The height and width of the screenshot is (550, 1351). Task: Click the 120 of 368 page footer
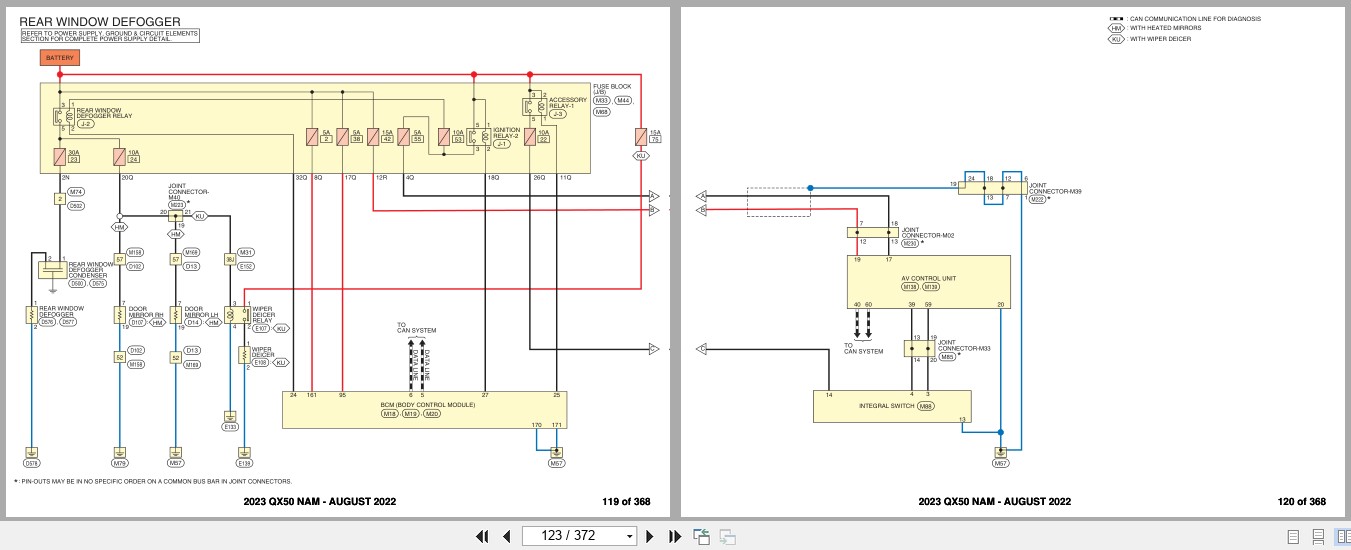1301,502
